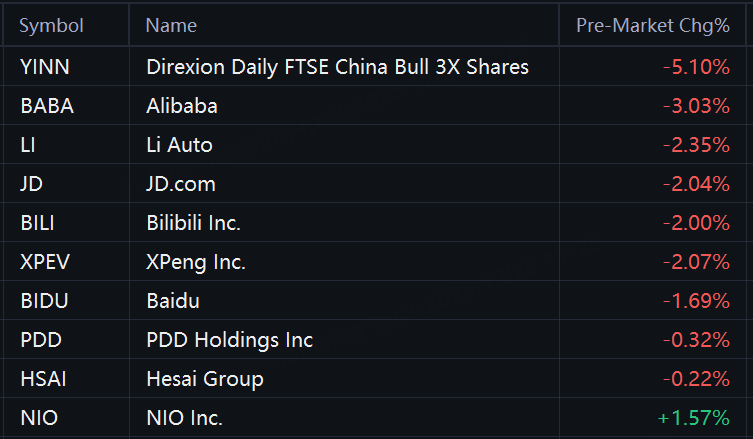Screen dimensions: 753x439
Task: Open the YINN ticker symbol
Action: [x=43, y=67]
